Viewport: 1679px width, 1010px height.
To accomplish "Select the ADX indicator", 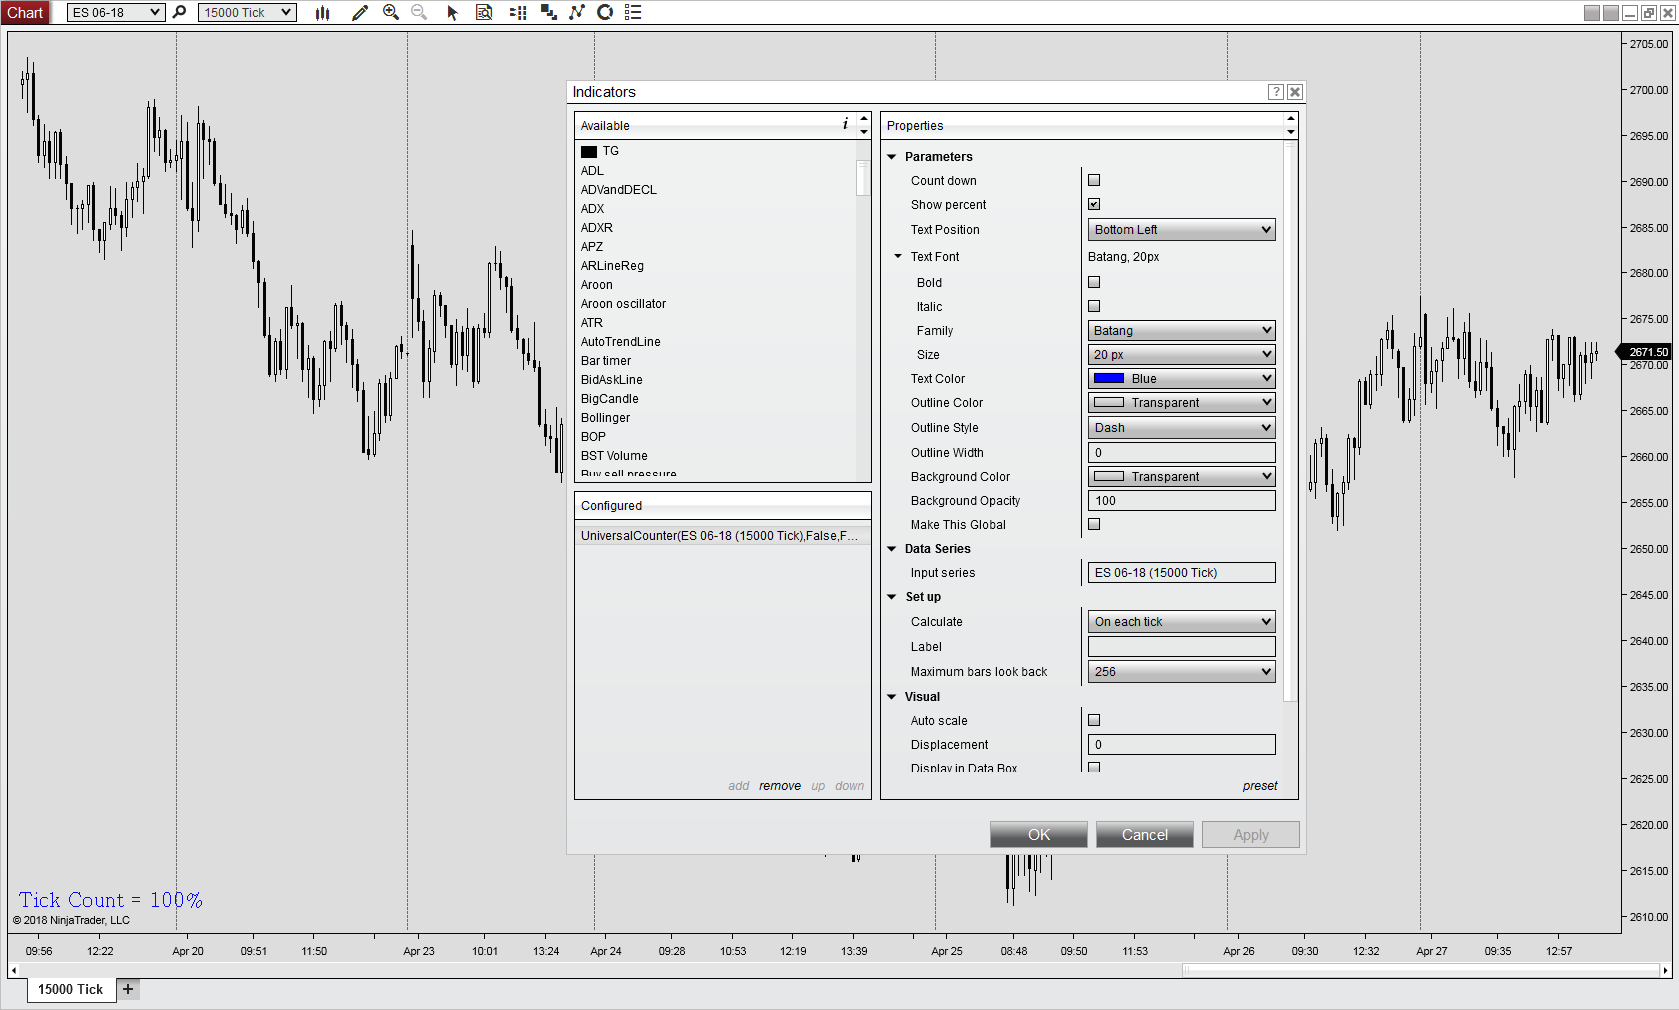I will 593,209.
